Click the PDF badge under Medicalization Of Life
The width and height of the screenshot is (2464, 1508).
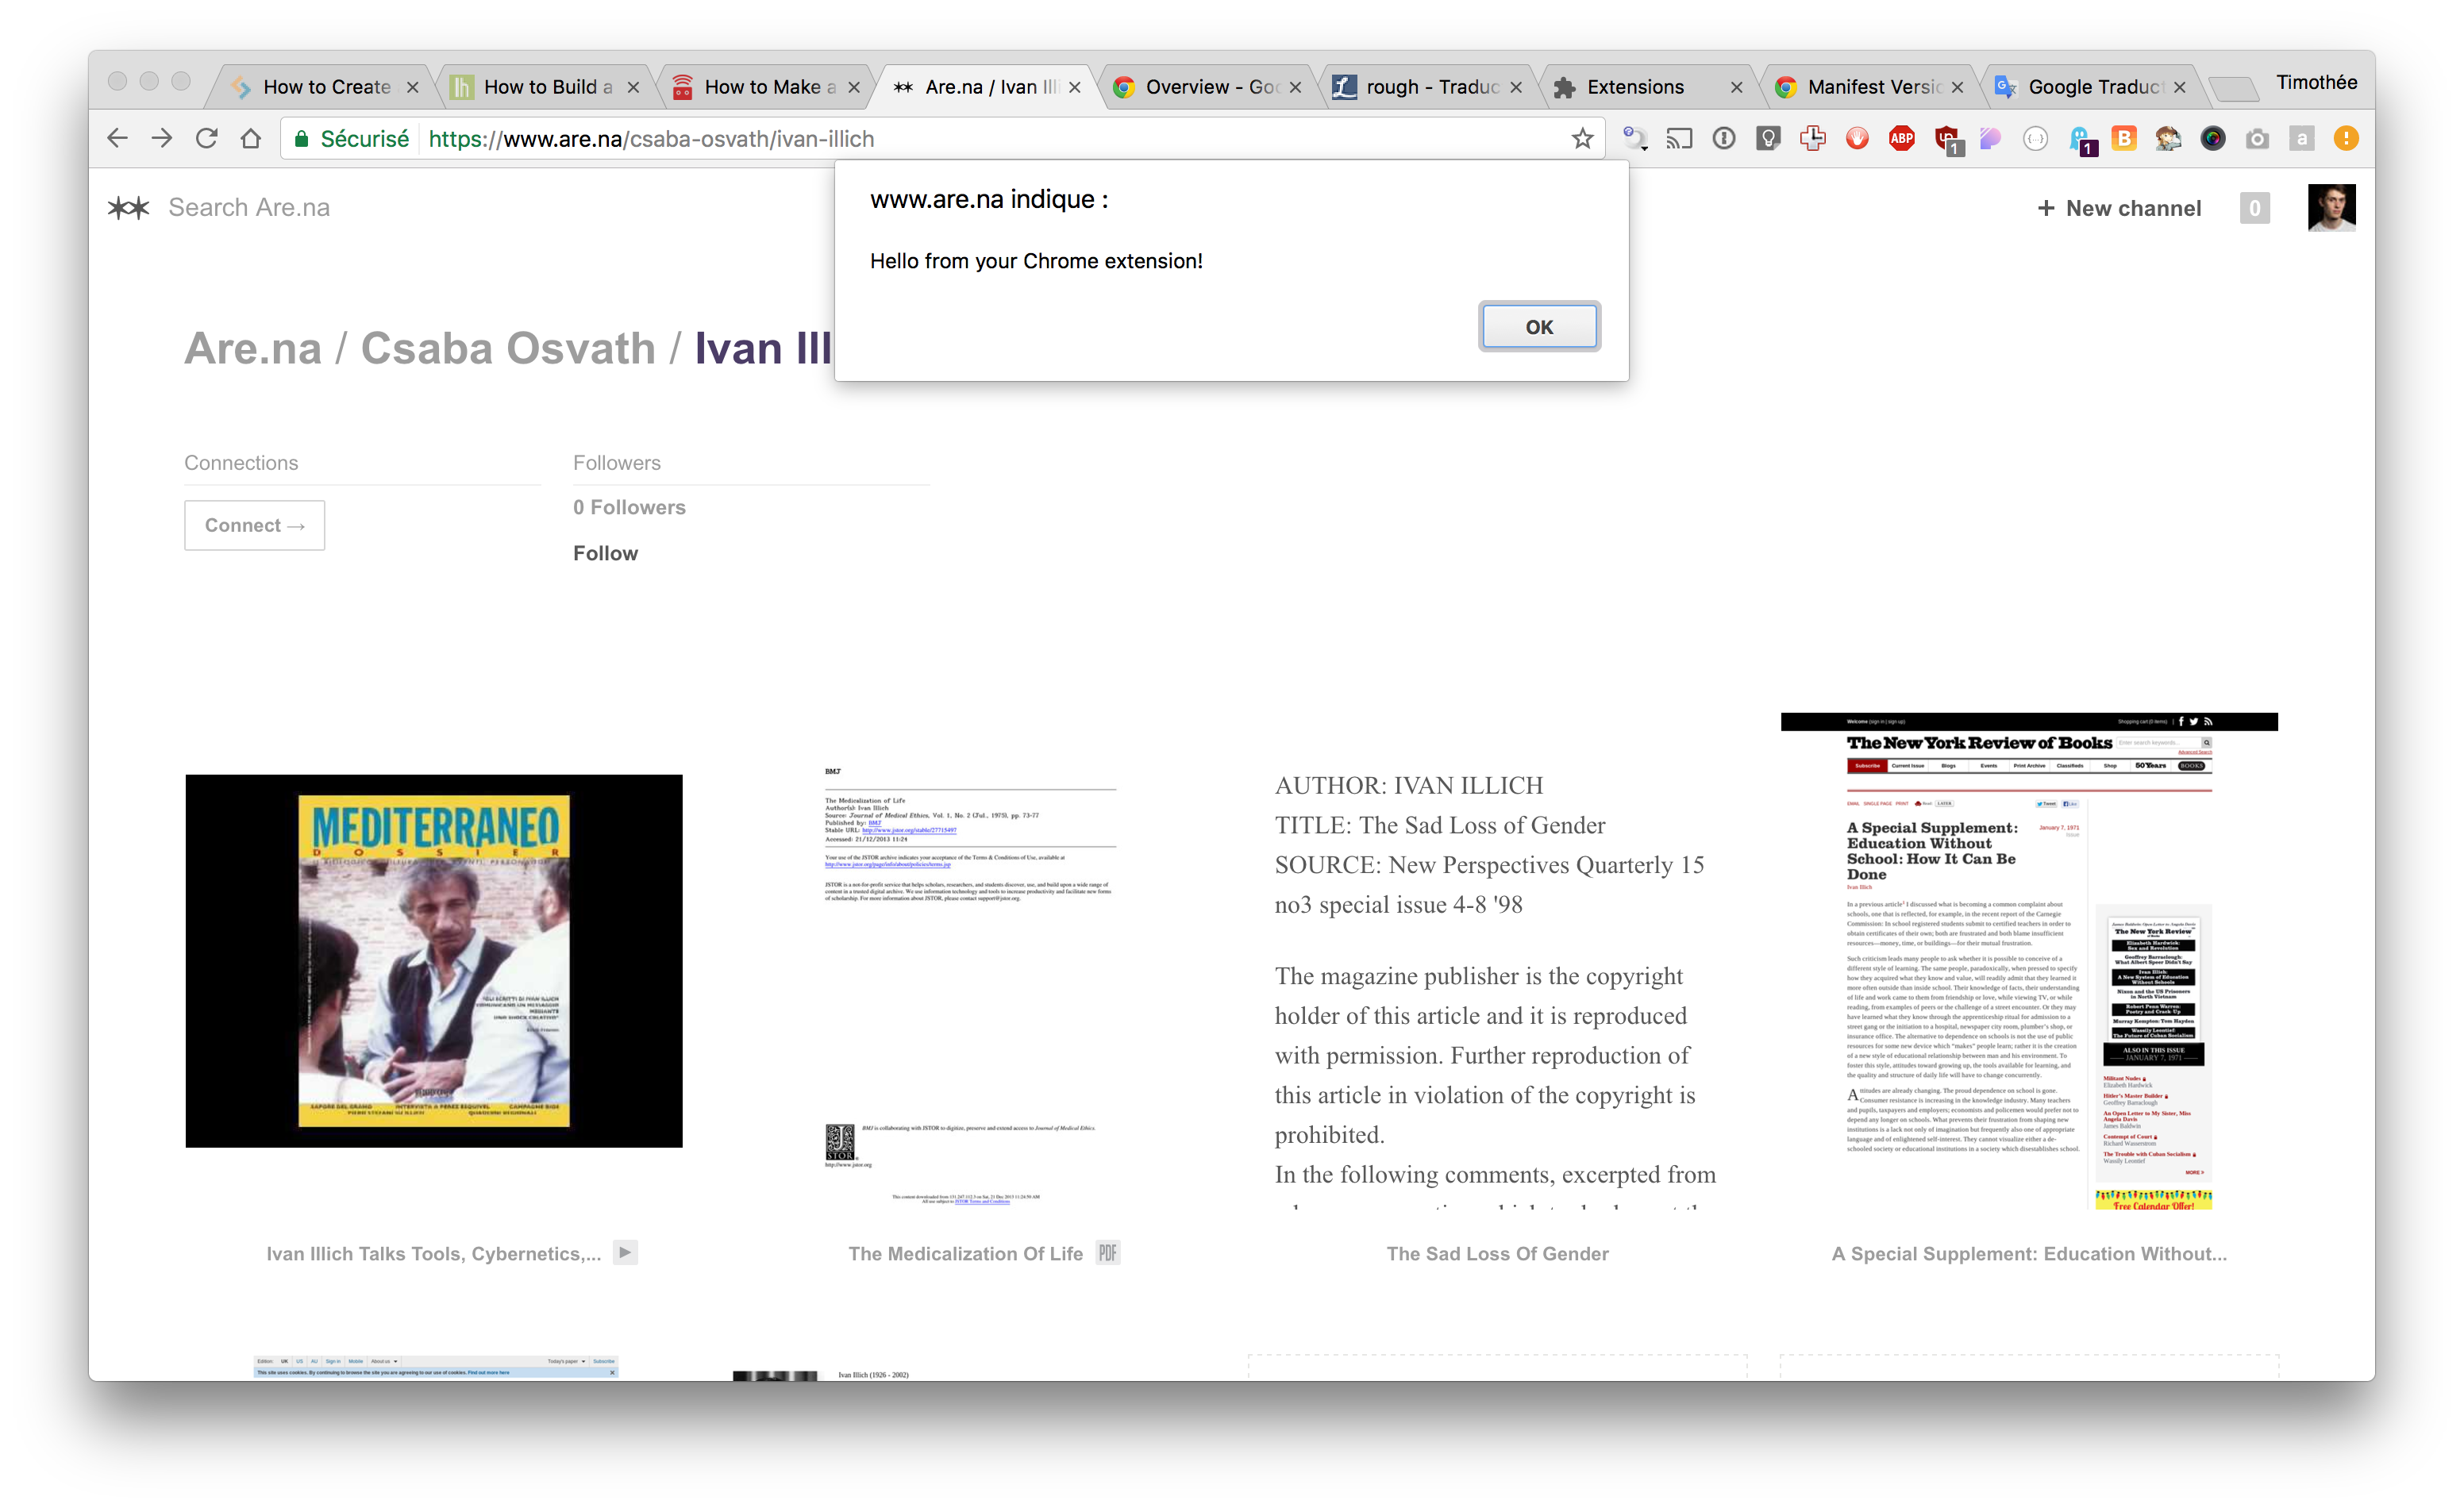(1108, 1253)
